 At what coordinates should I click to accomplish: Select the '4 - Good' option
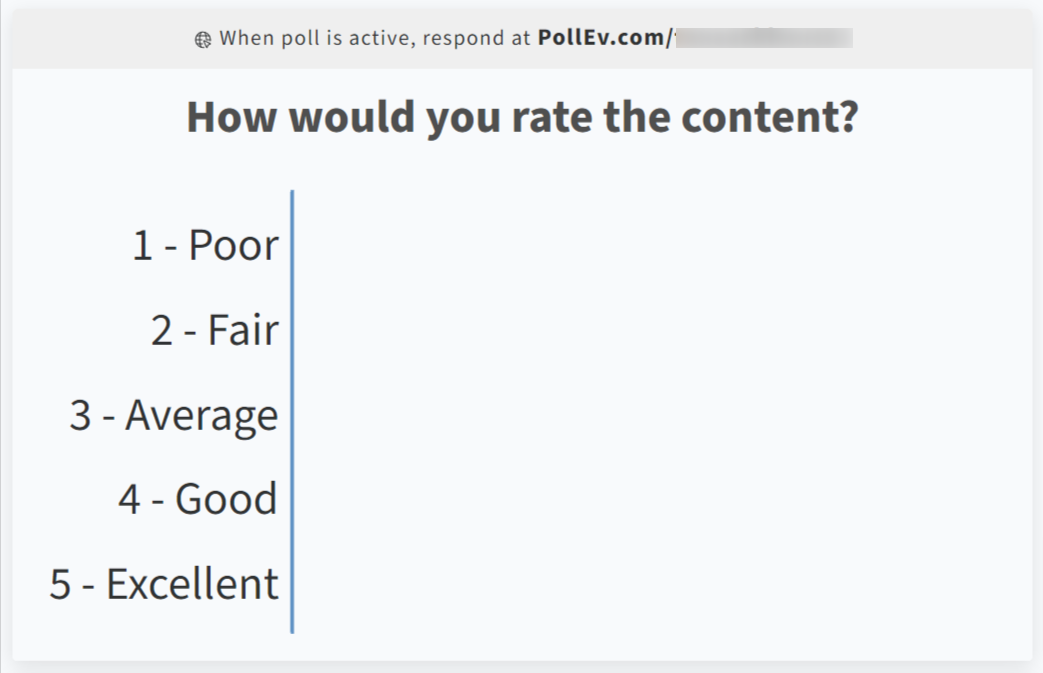pos(197,499)
